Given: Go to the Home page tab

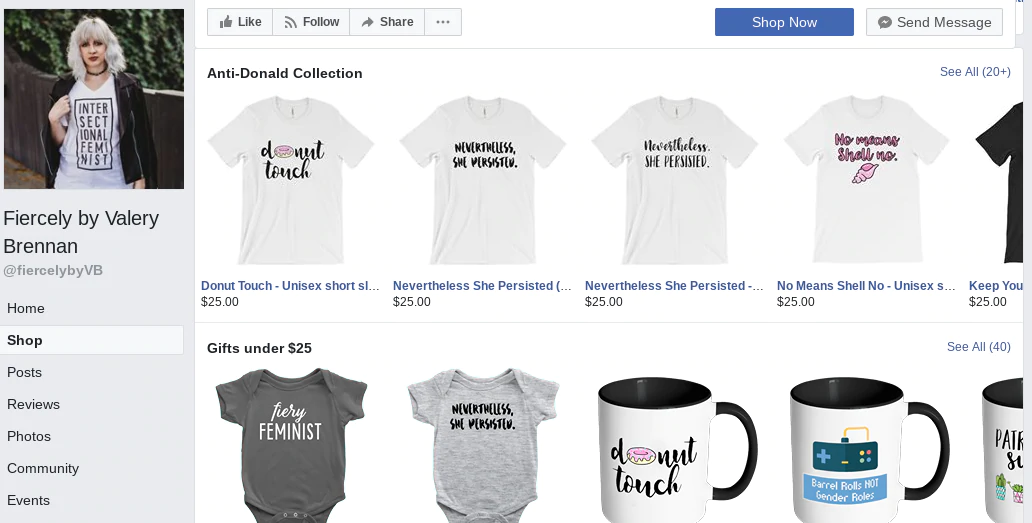Looking at the screenshot, I should coord(26,308).
